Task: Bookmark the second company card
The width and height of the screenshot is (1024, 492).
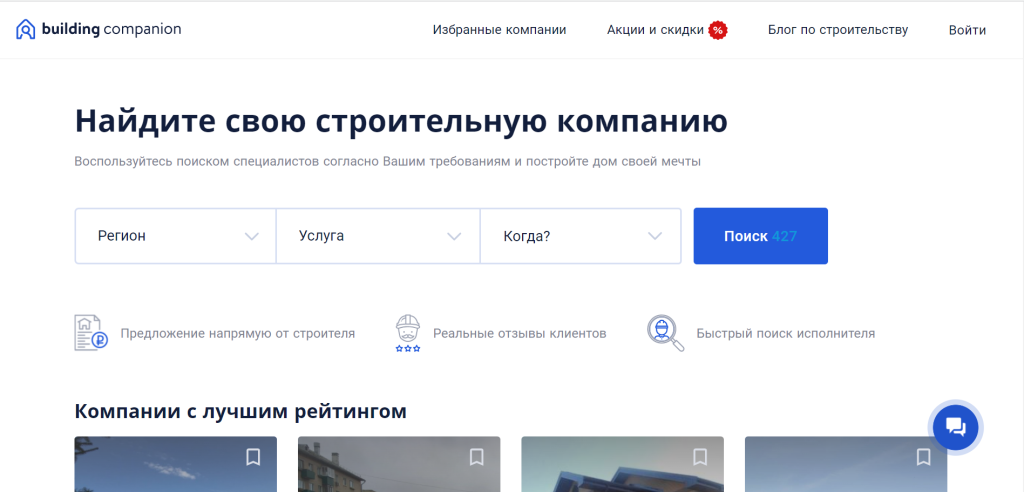Action: (476, 457)
